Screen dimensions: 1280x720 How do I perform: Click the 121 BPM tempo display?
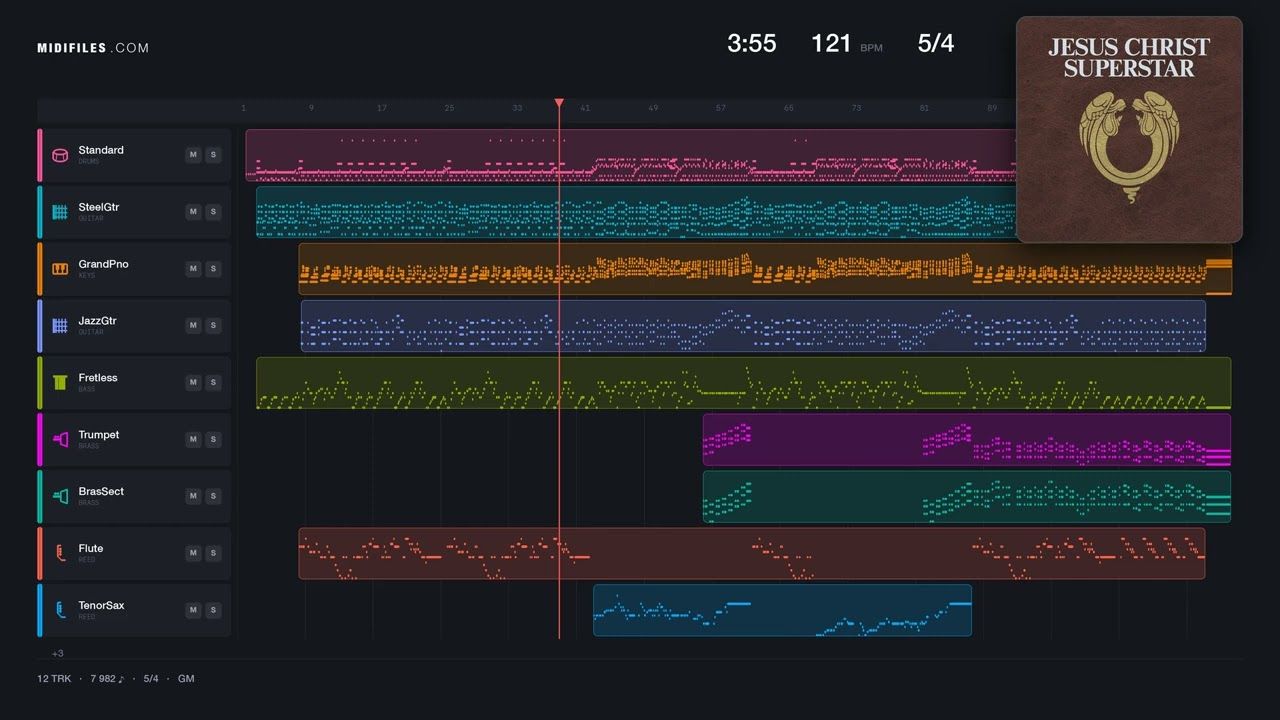click(846, 43)
